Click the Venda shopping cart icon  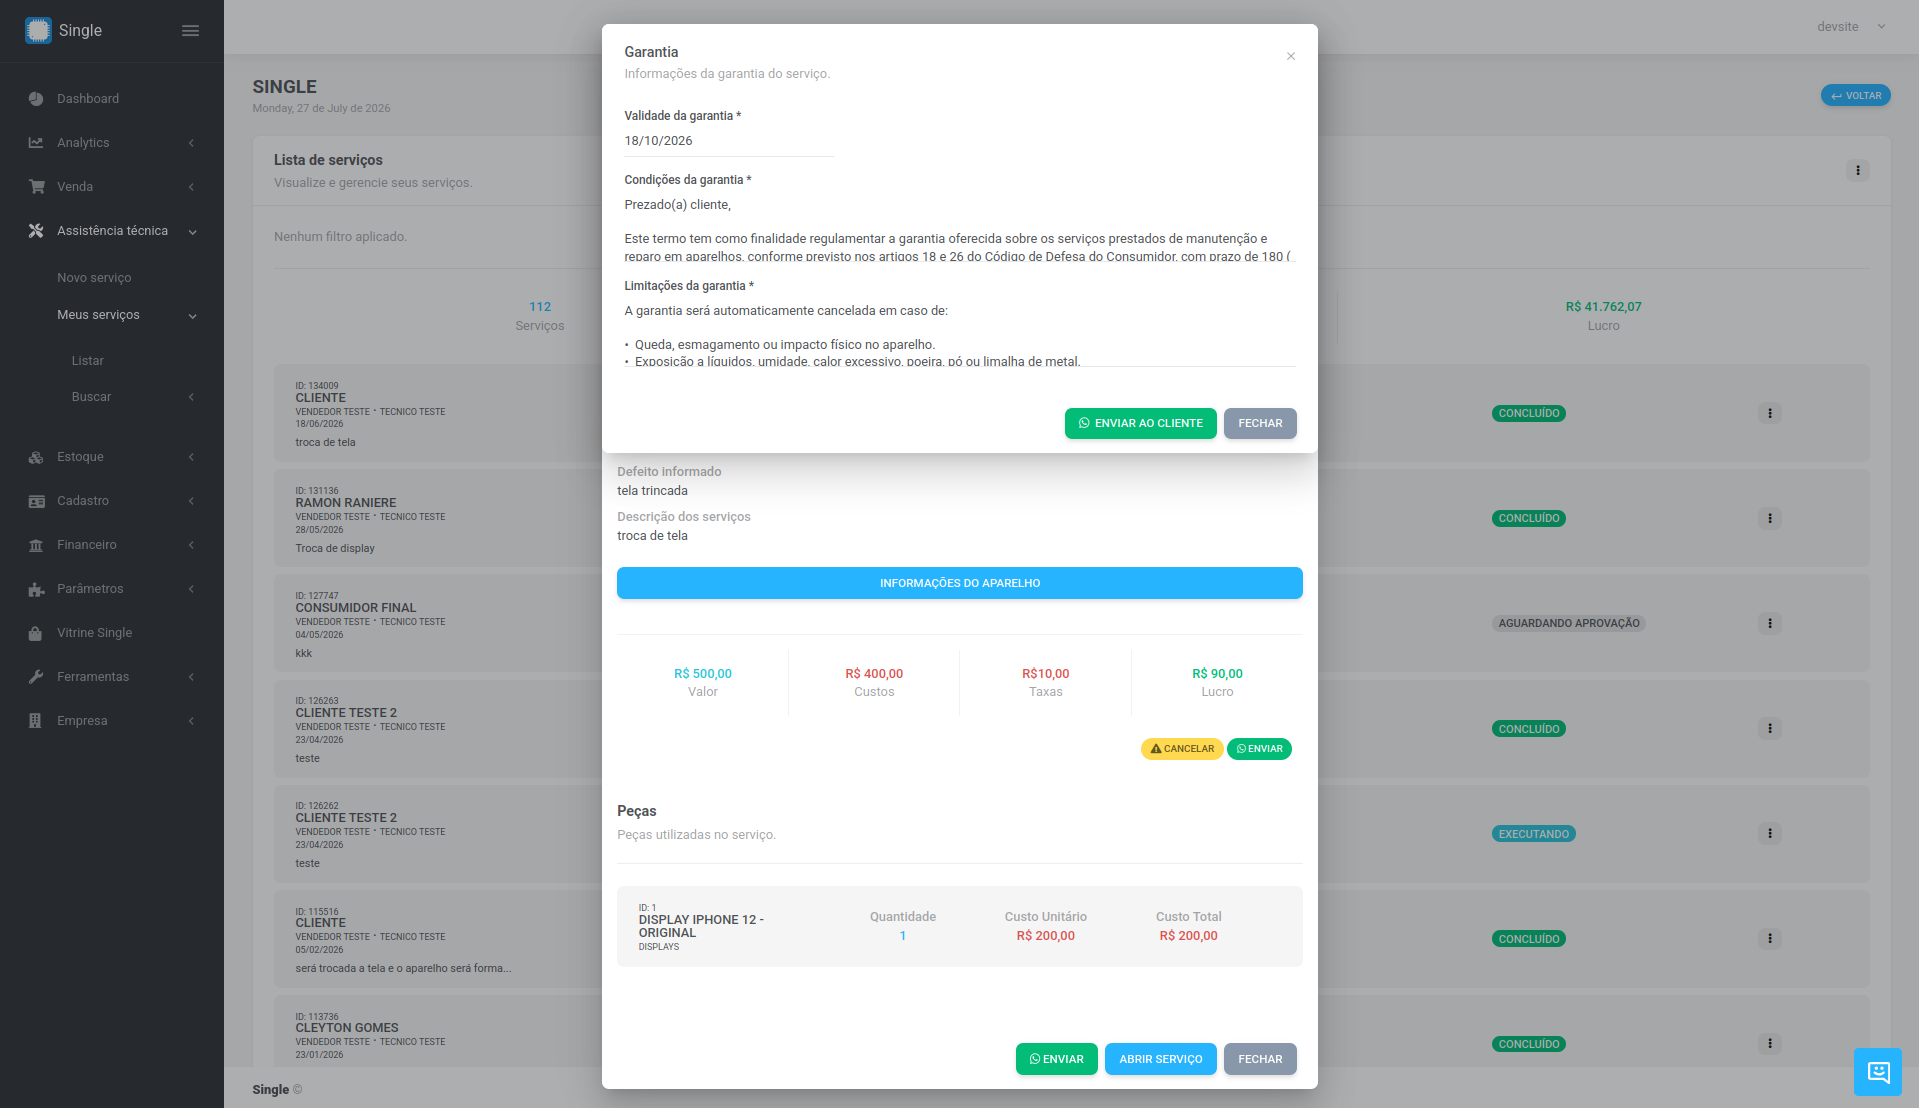(36, 187)
